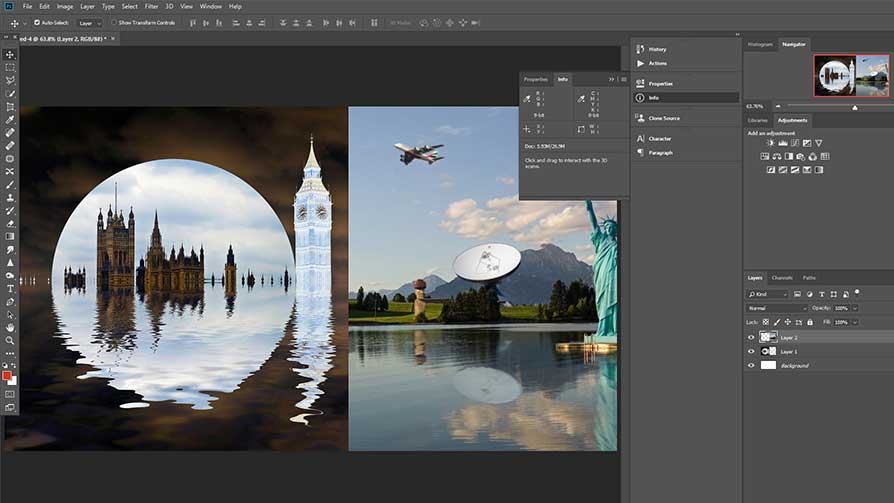Select the Crop tool
Image resolution: width=894 pixels, height=503 pixels.
coord(10,107)
